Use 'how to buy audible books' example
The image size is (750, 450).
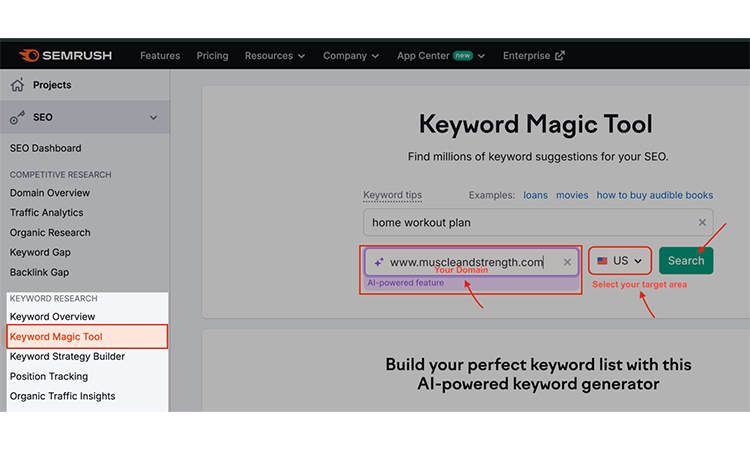pos(654,195)
